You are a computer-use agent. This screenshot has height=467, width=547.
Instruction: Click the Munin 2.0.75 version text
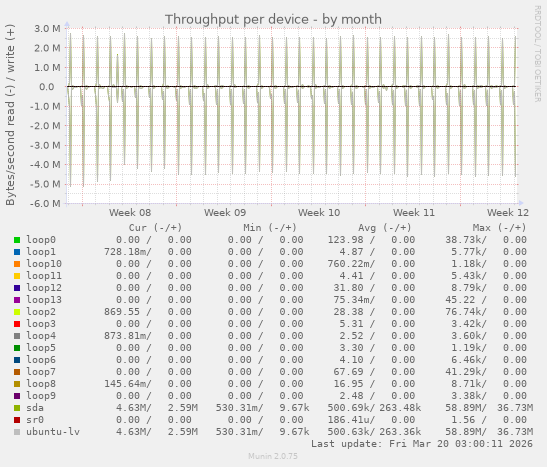click(273, 456)
